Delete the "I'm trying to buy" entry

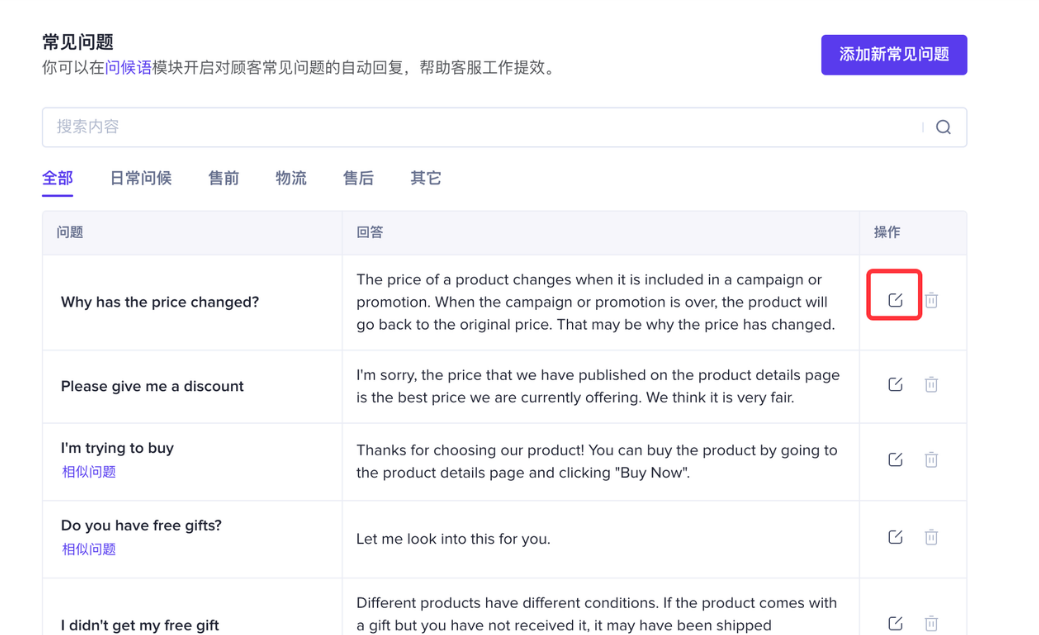(931, 460)
